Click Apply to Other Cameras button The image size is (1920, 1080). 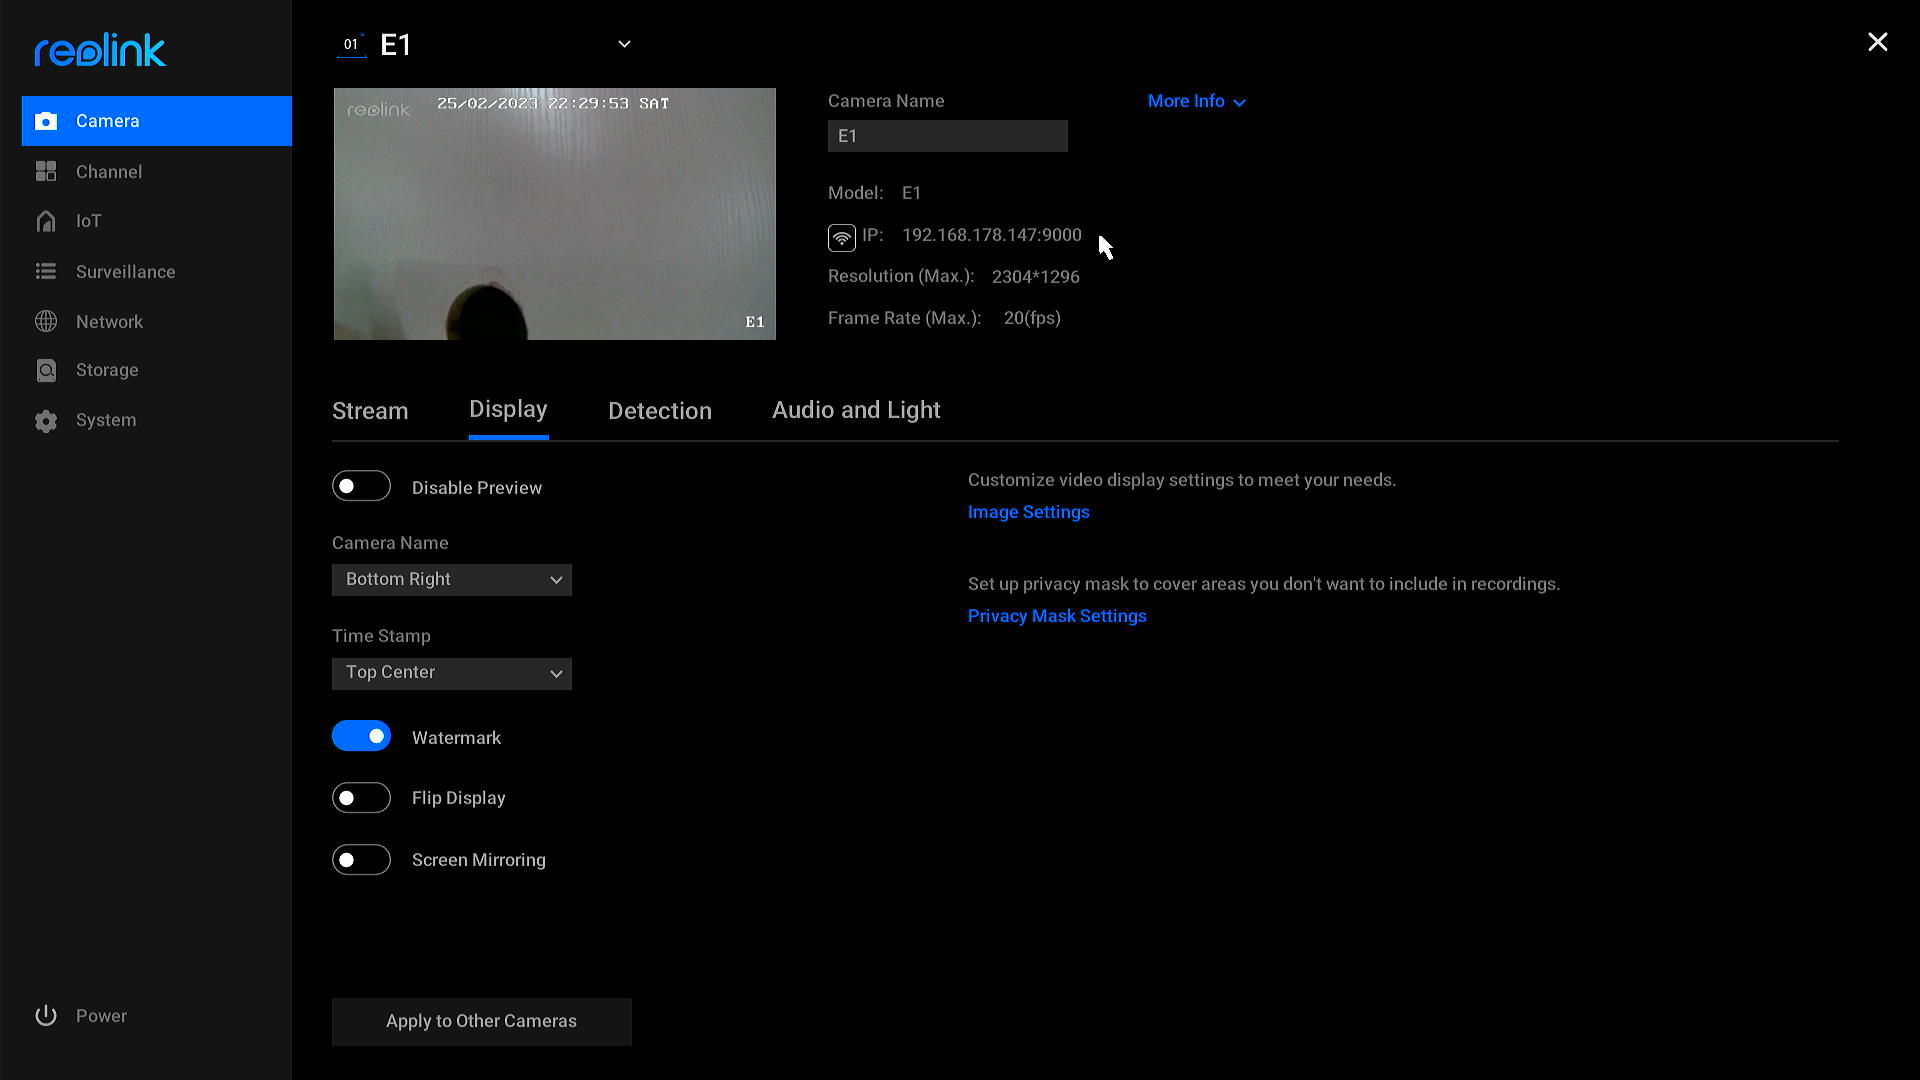click(481, 1021)
